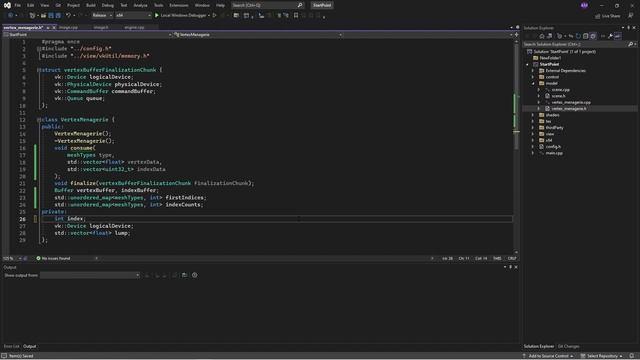Screen dimensions: 640x360
Task: Click the user account avatar icon
Action: pyautogui.click(x=584, y=5)
